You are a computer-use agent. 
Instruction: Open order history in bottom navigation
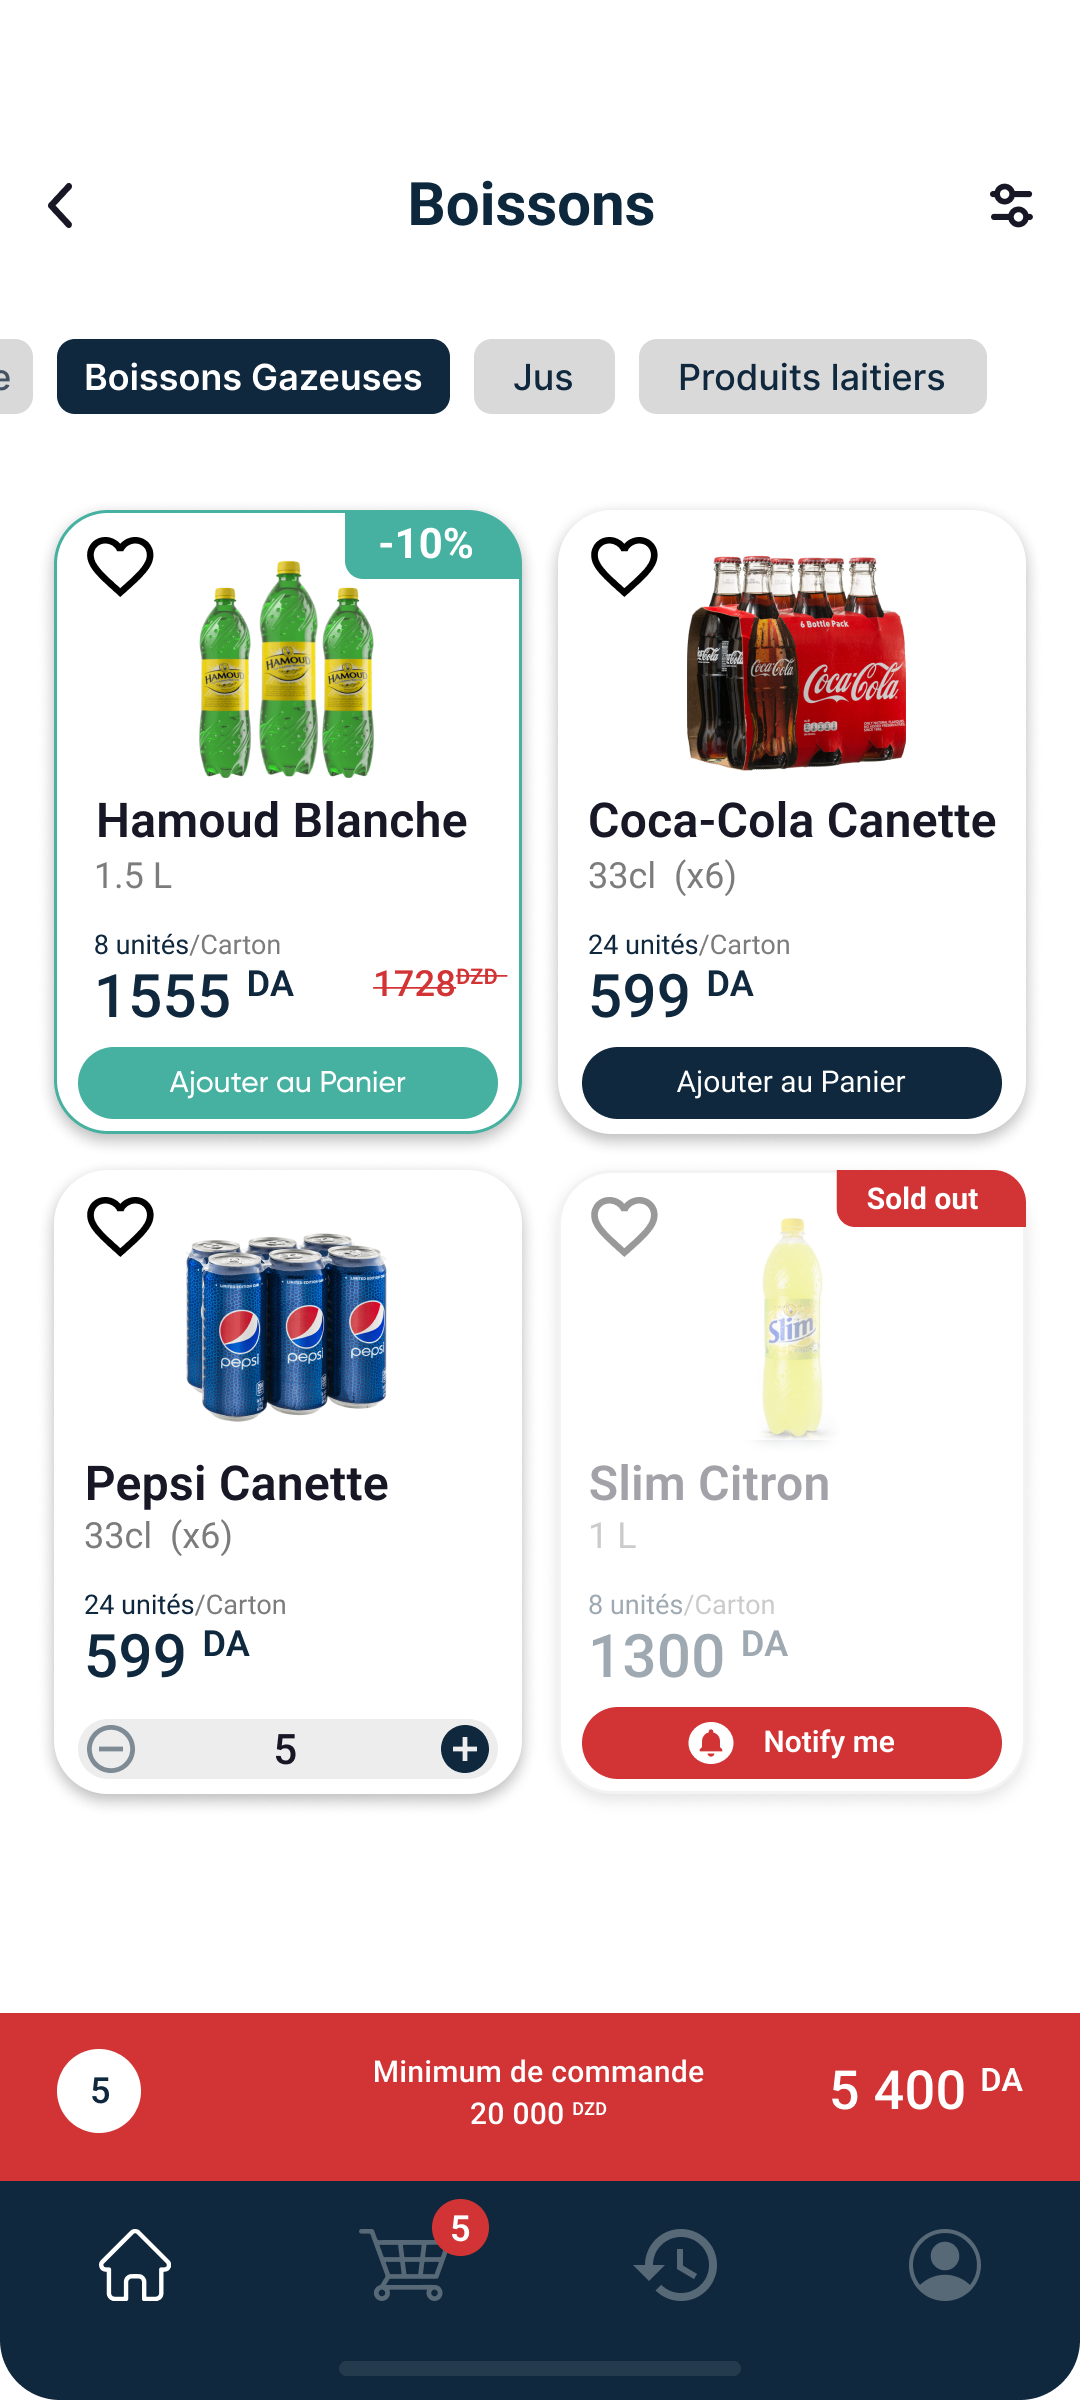(x=676, y=2264)
